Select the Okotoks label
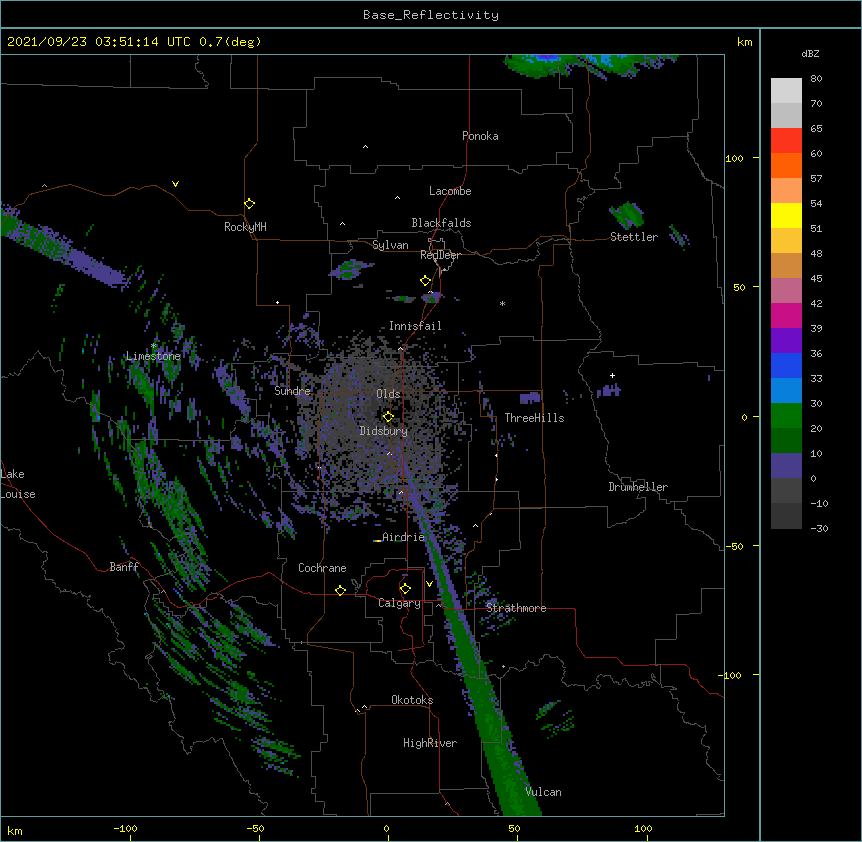862x842 pixels. tap(412, 700)
